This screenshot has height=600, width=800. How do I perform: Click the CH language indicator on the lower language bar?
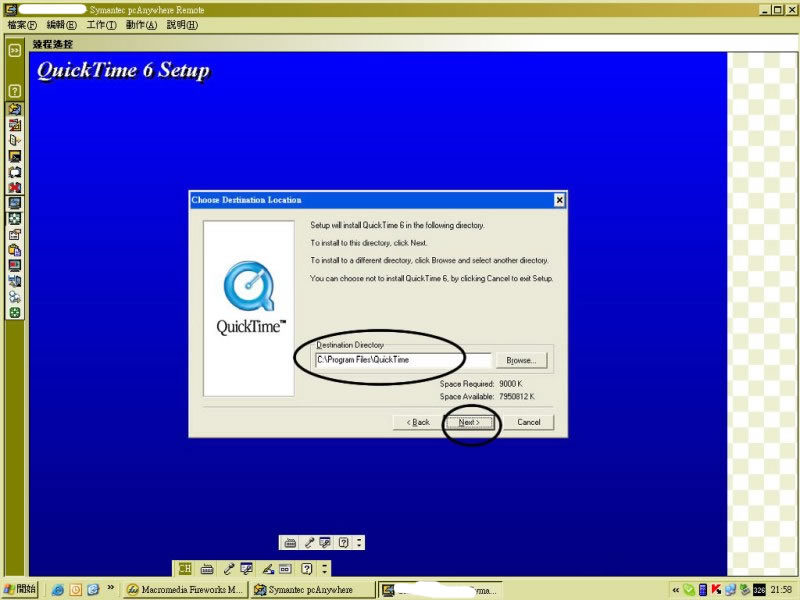[184, 569]
